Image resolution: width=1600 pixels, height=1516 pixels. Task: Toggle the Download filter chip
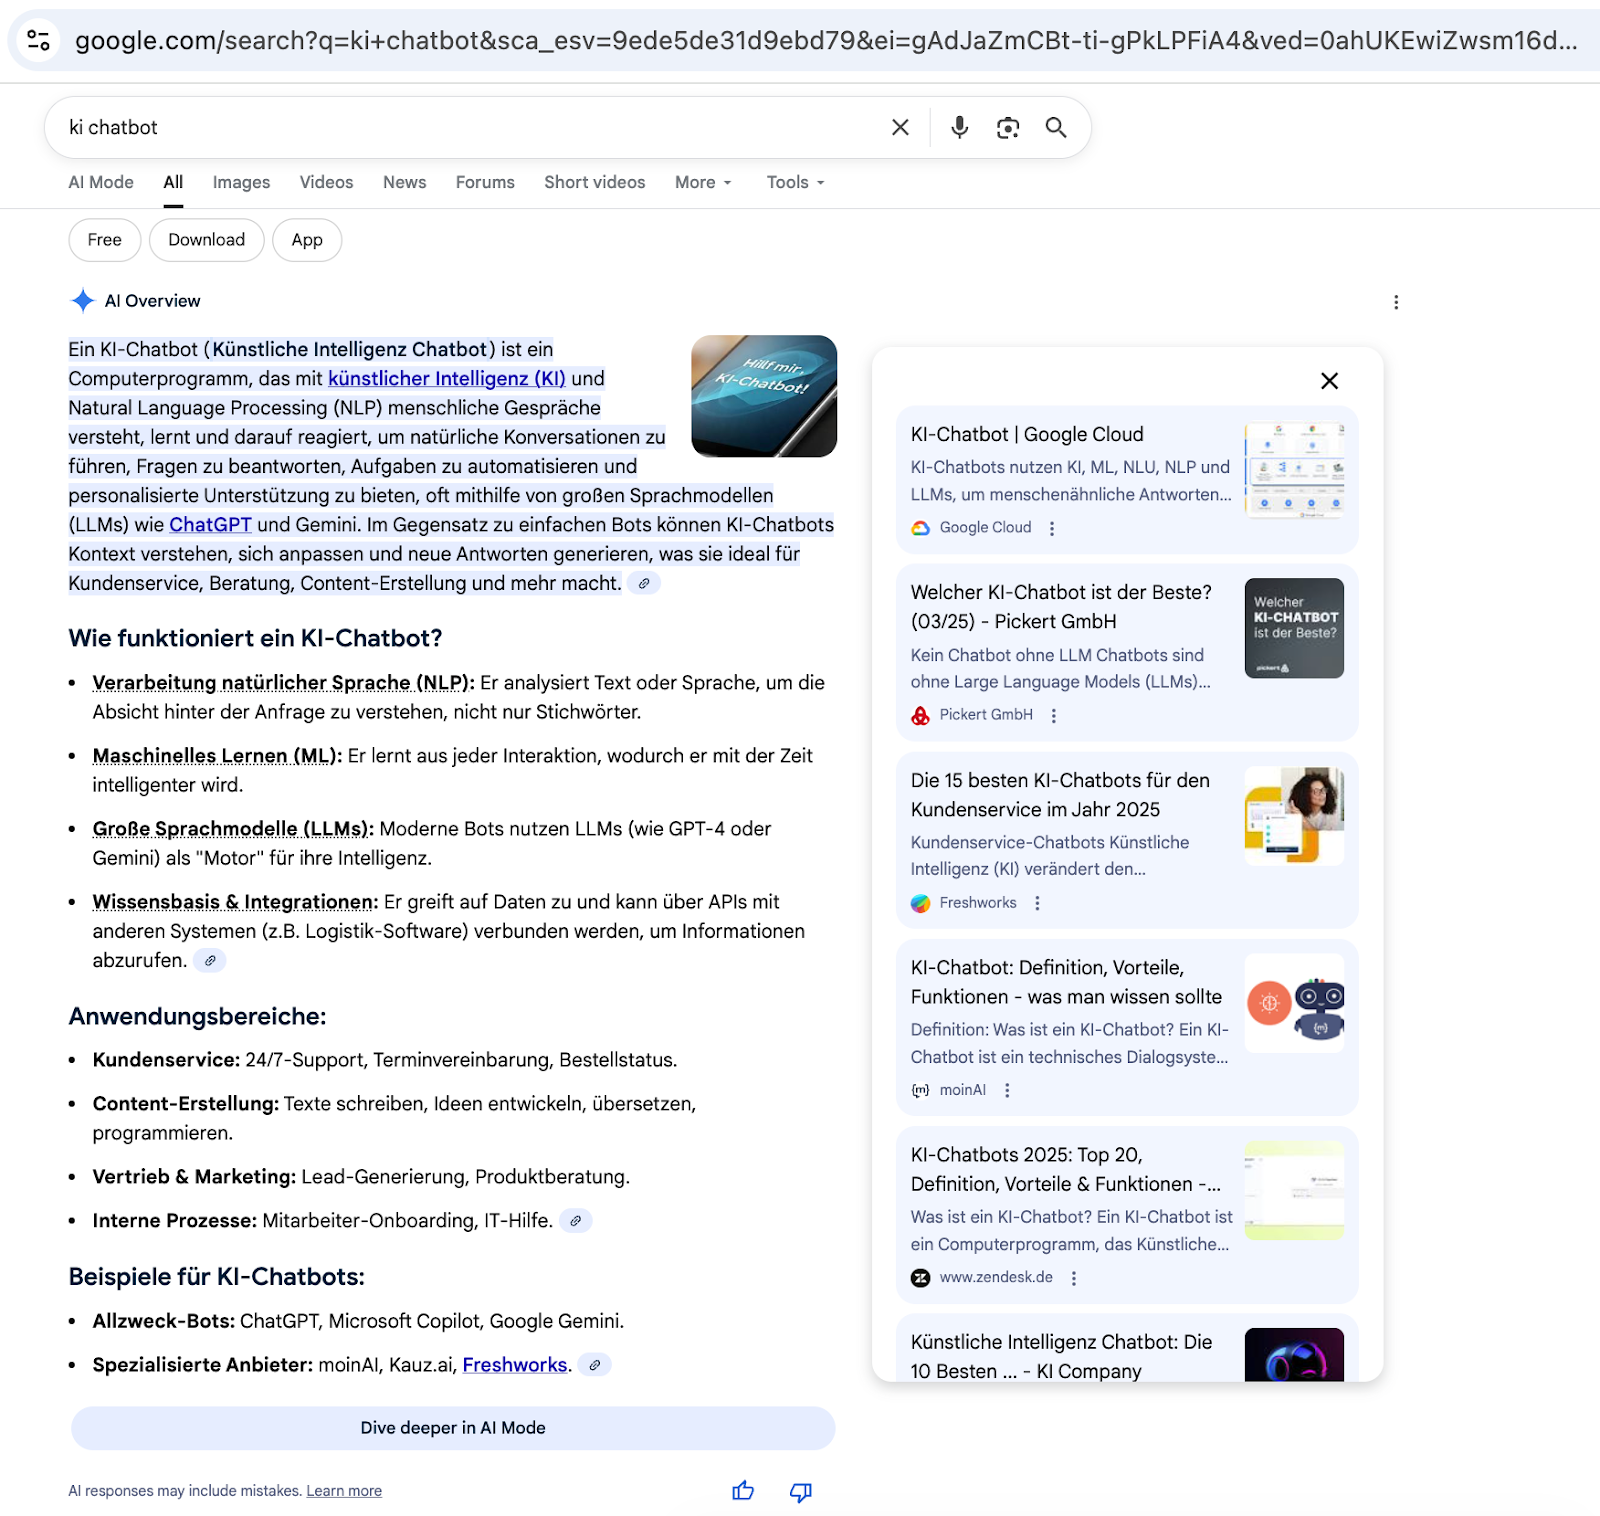206,240
